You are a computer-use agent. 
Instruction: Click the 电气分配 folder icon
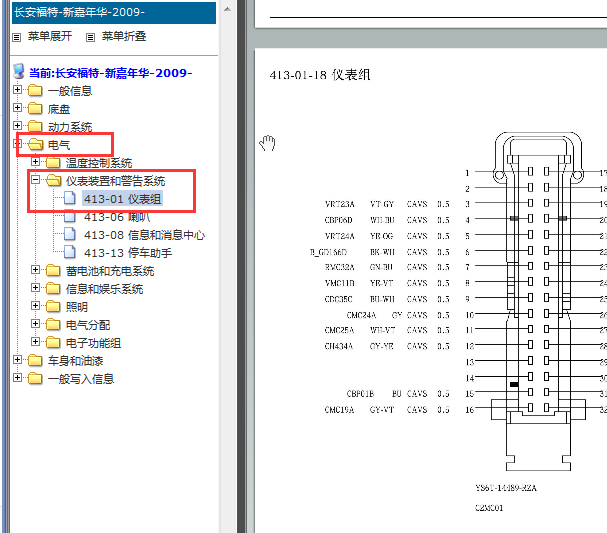pyautogui.click(x=53, y=324)
